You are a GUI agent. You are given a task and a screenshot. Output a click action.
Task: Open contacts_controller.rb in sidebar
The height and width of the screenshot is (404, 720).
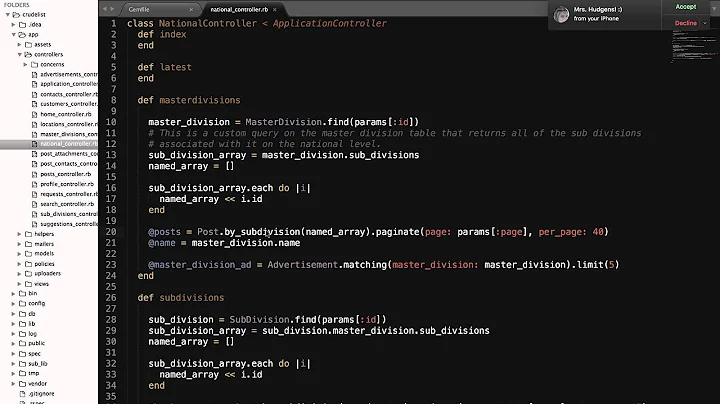[68, 94]
